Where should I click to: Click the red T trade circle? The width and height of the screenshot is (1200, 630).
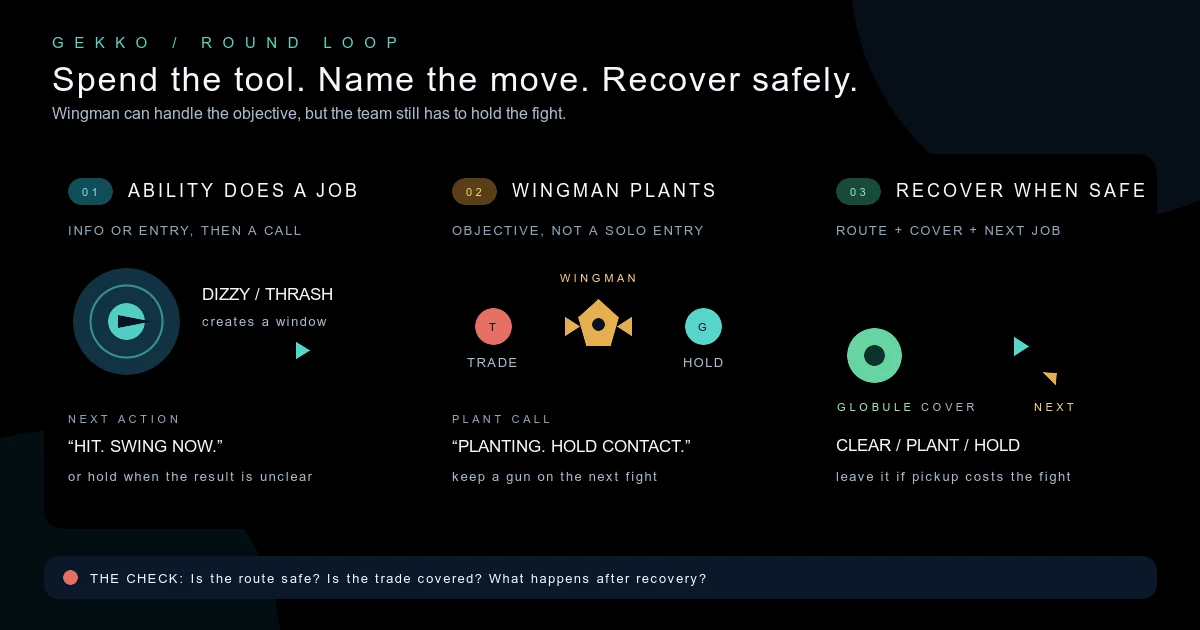coord(493,326)
